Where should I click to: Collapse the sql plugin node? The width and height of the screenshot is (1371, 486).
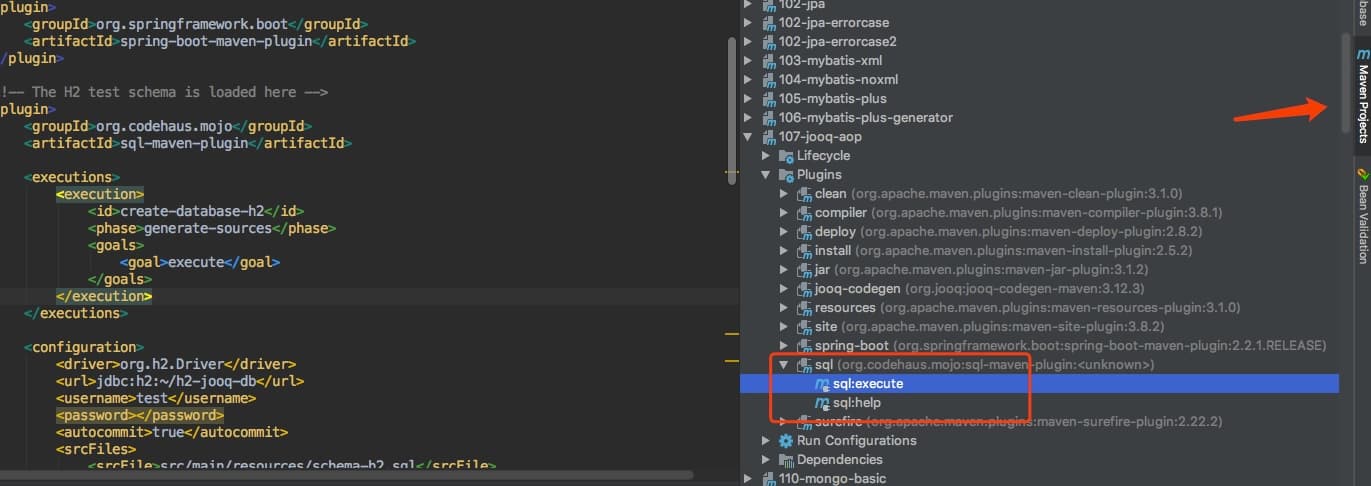pos(784,365)
